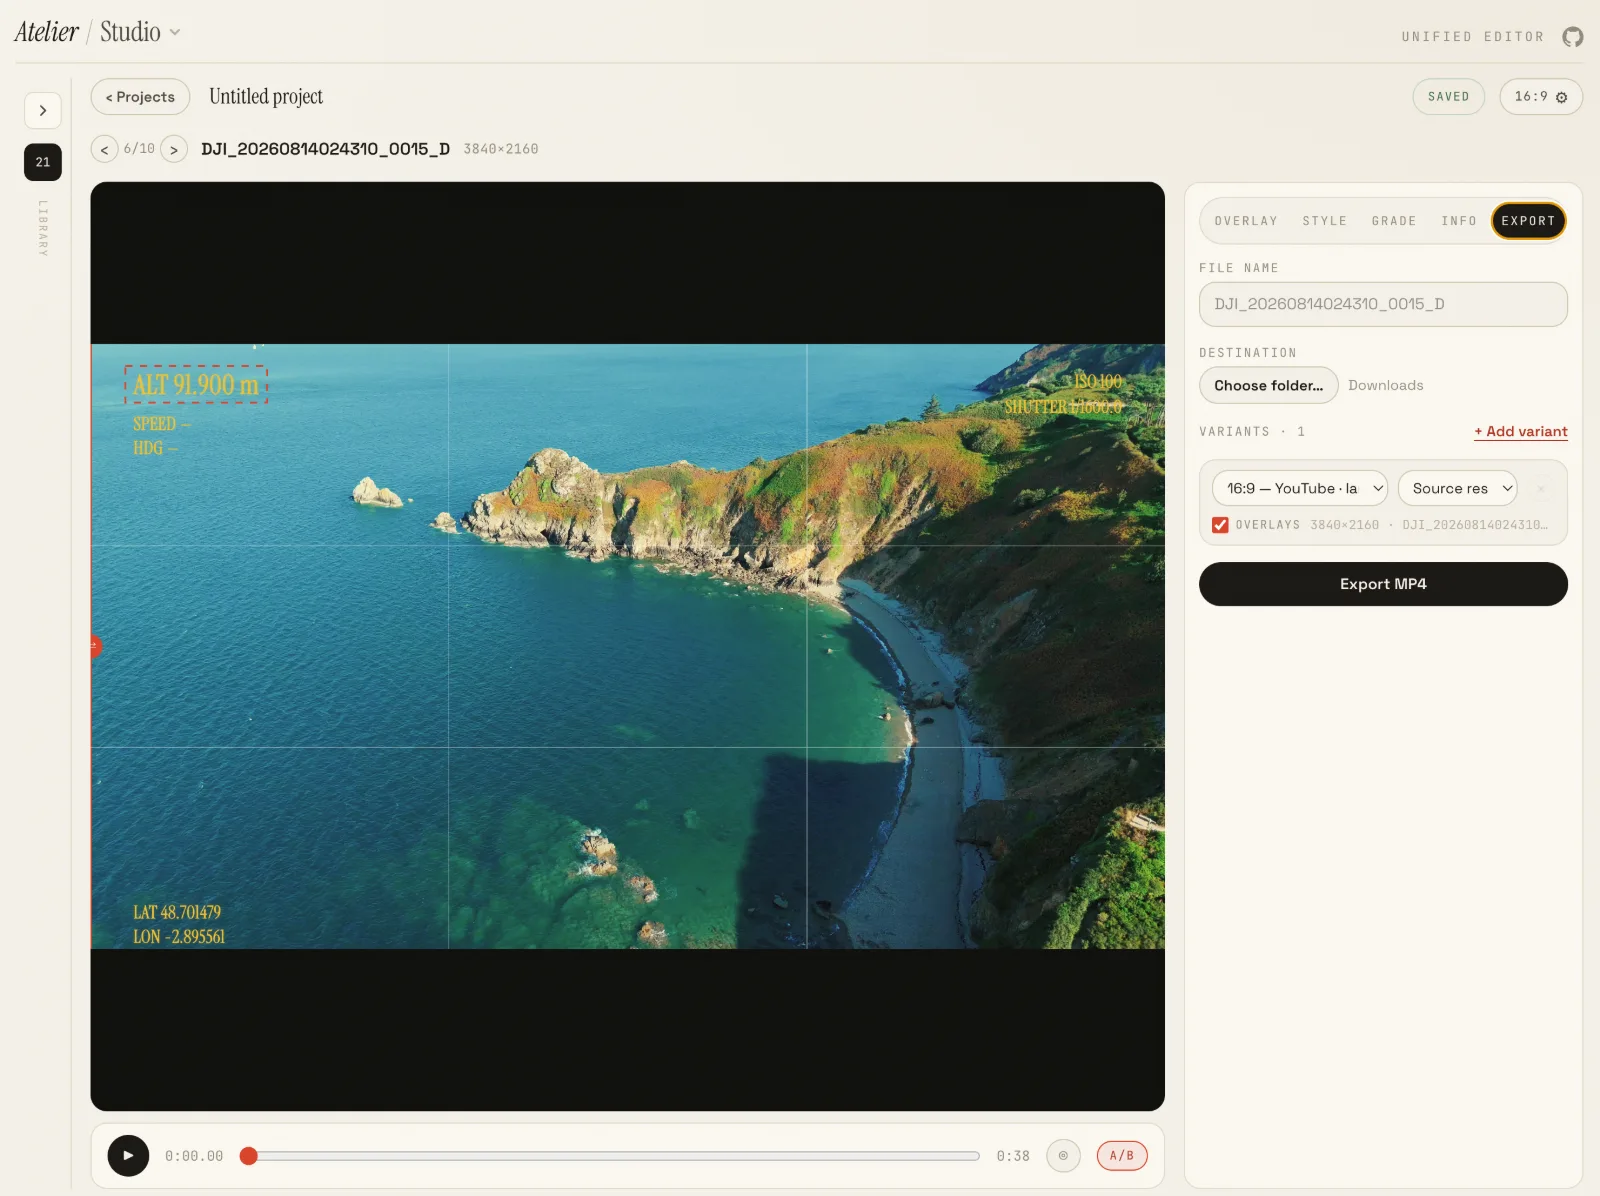This screenshot has height=1196, width=1600.
Task: Select the LON -2.895561 overlay text
Action: pos(179,937)
